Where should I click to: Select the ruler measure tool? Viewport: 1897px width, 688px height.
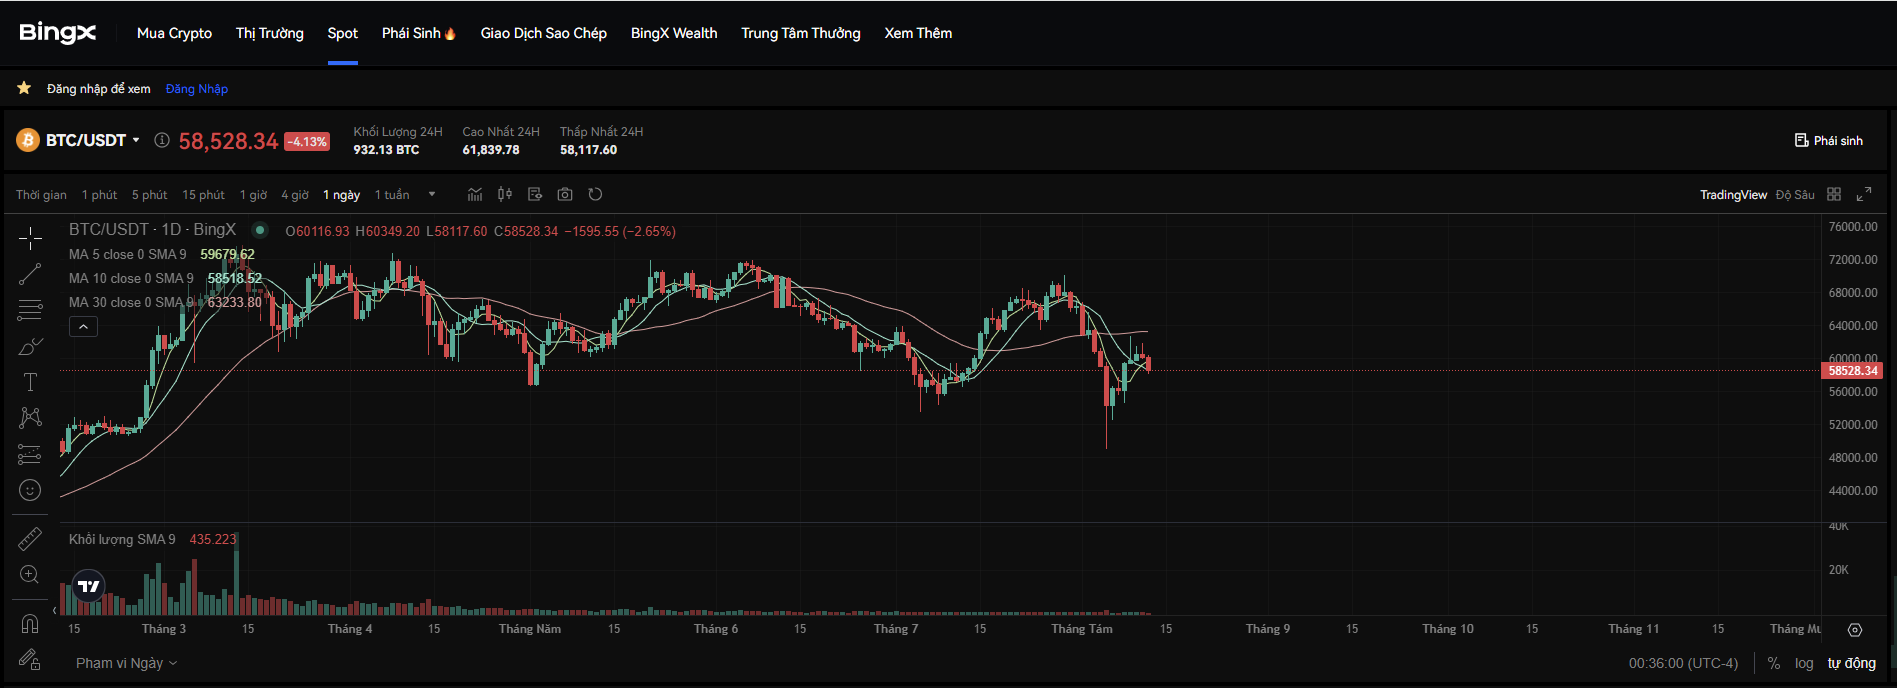pos(30,539)
